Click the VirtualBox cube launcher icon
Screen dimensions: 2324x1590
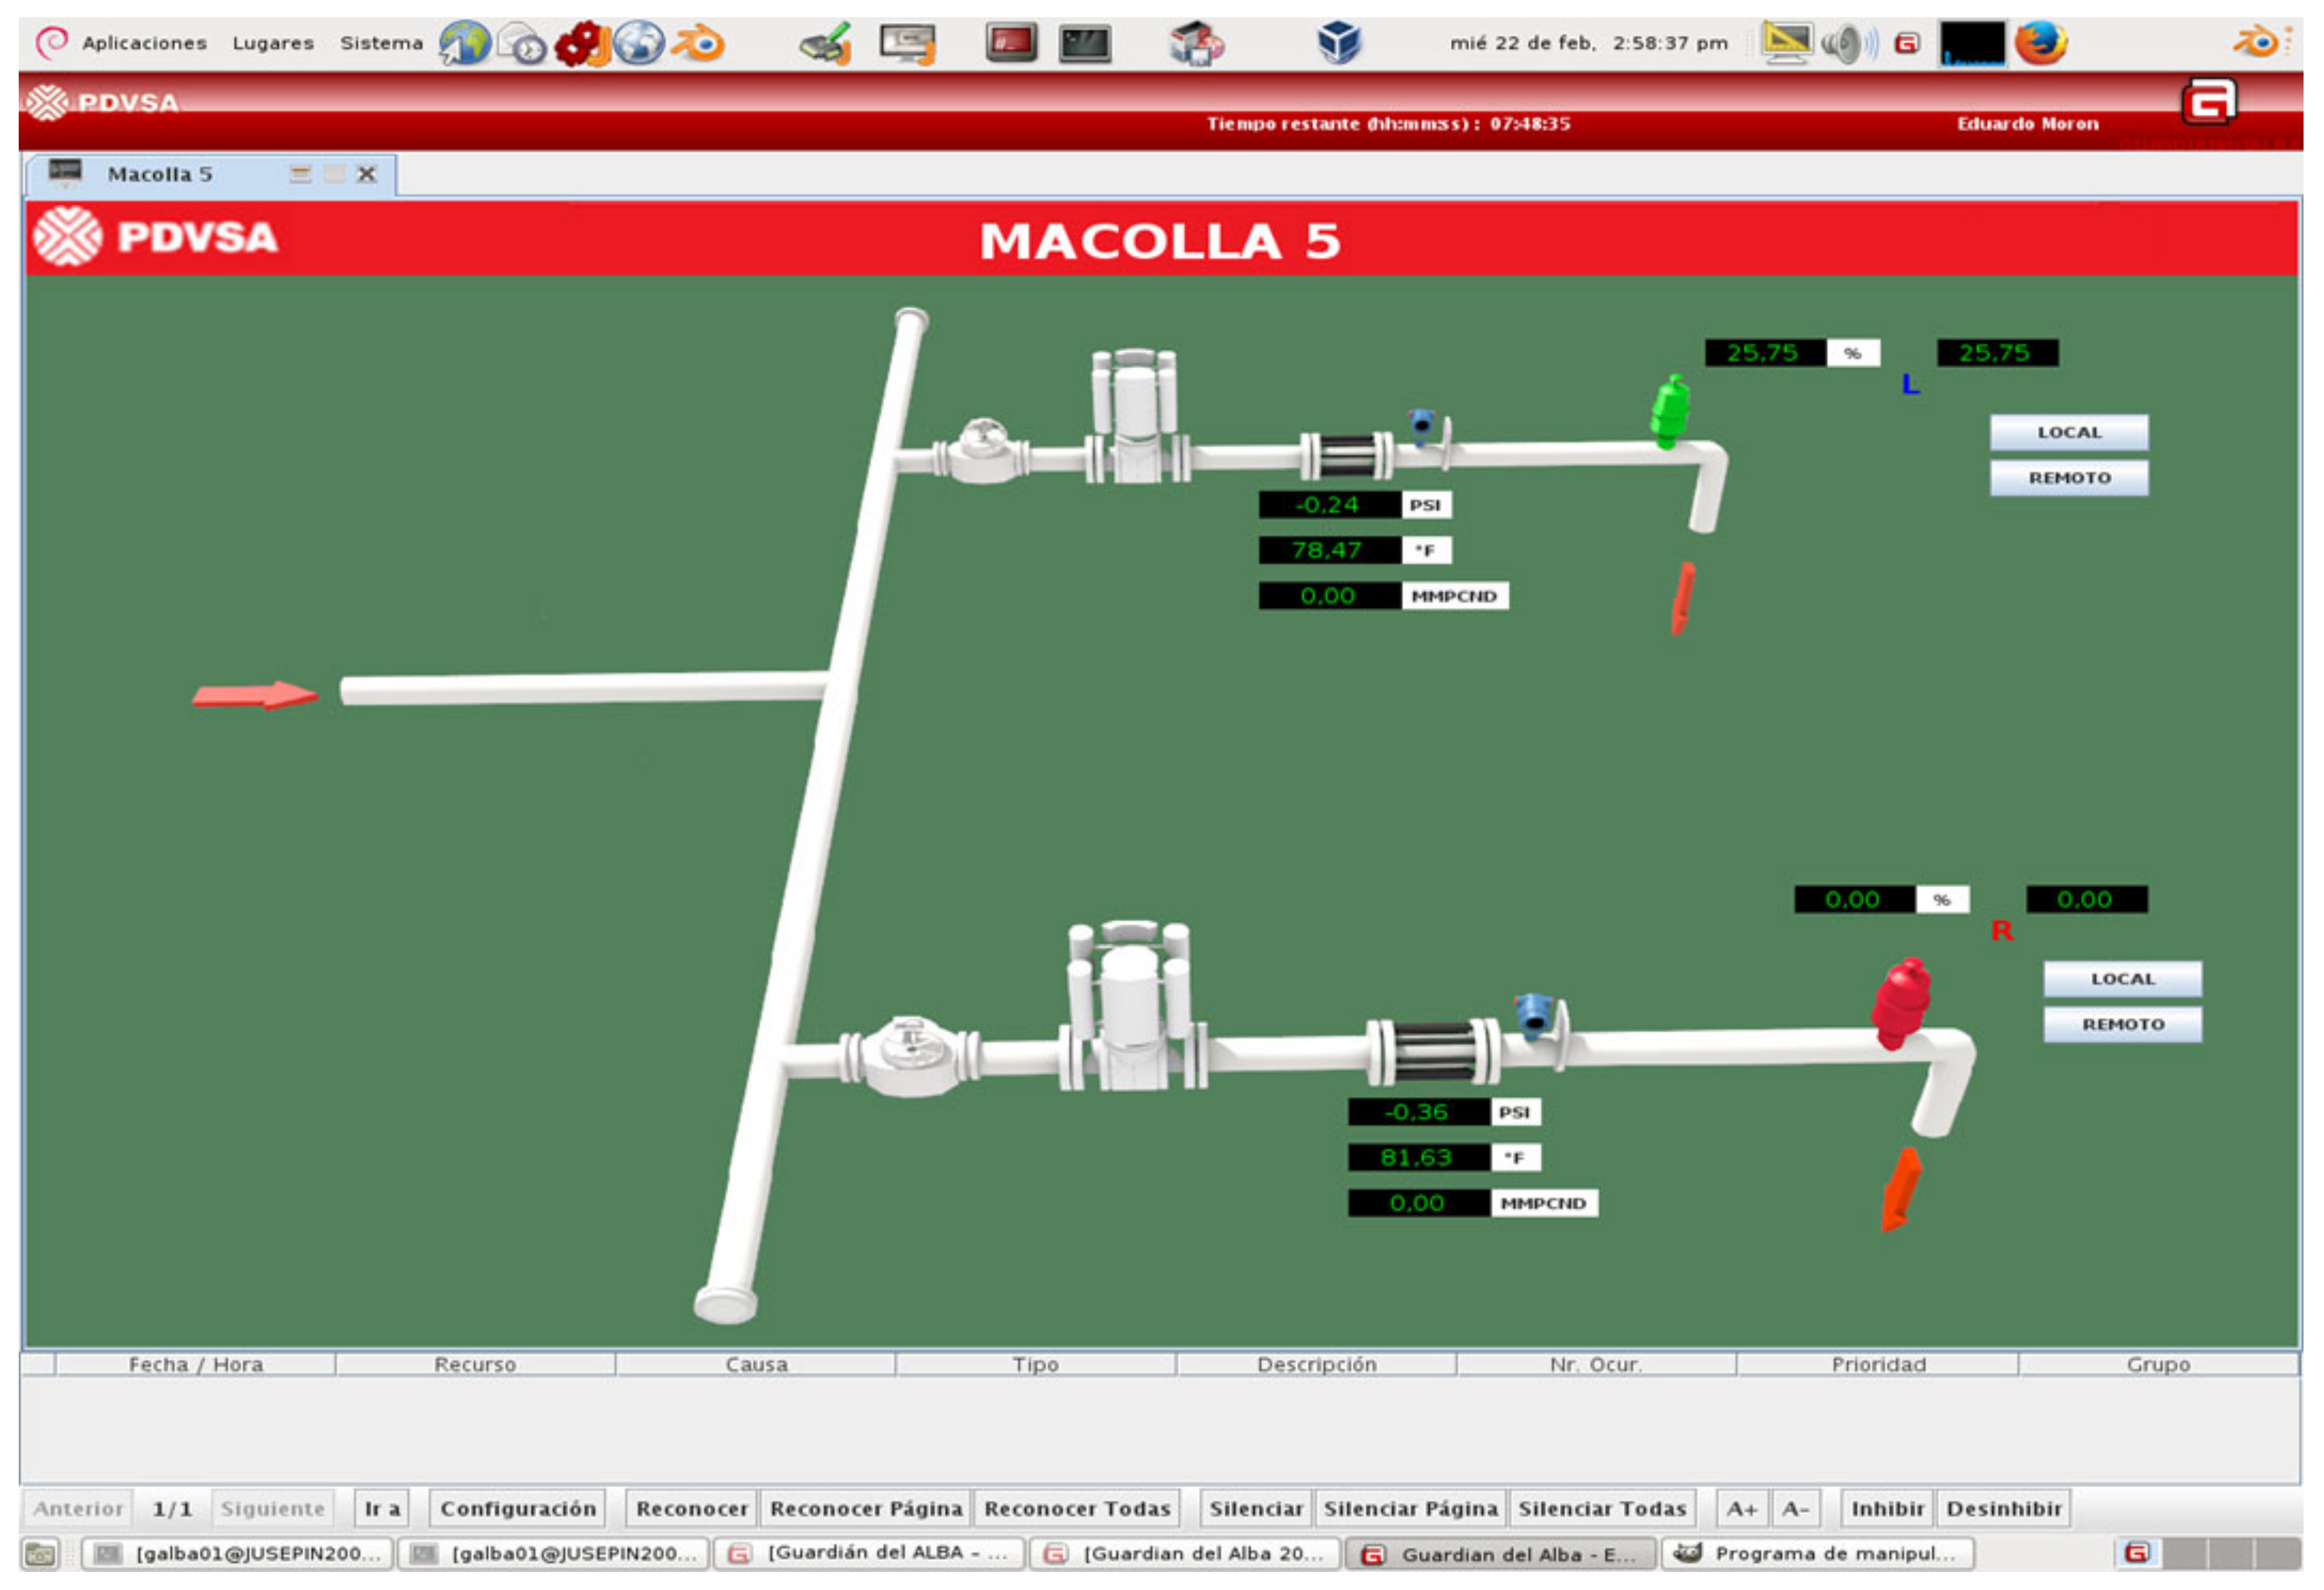tap(1338, 43)
